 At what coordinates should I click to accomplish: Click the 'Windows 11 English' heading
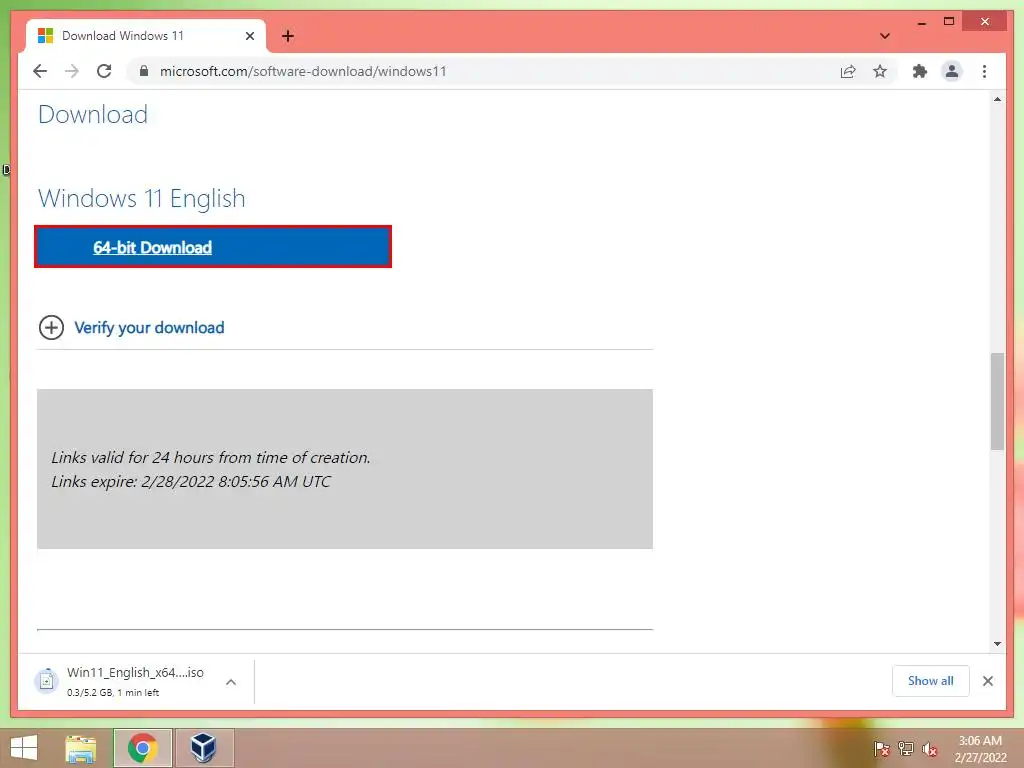pos(142,199)
